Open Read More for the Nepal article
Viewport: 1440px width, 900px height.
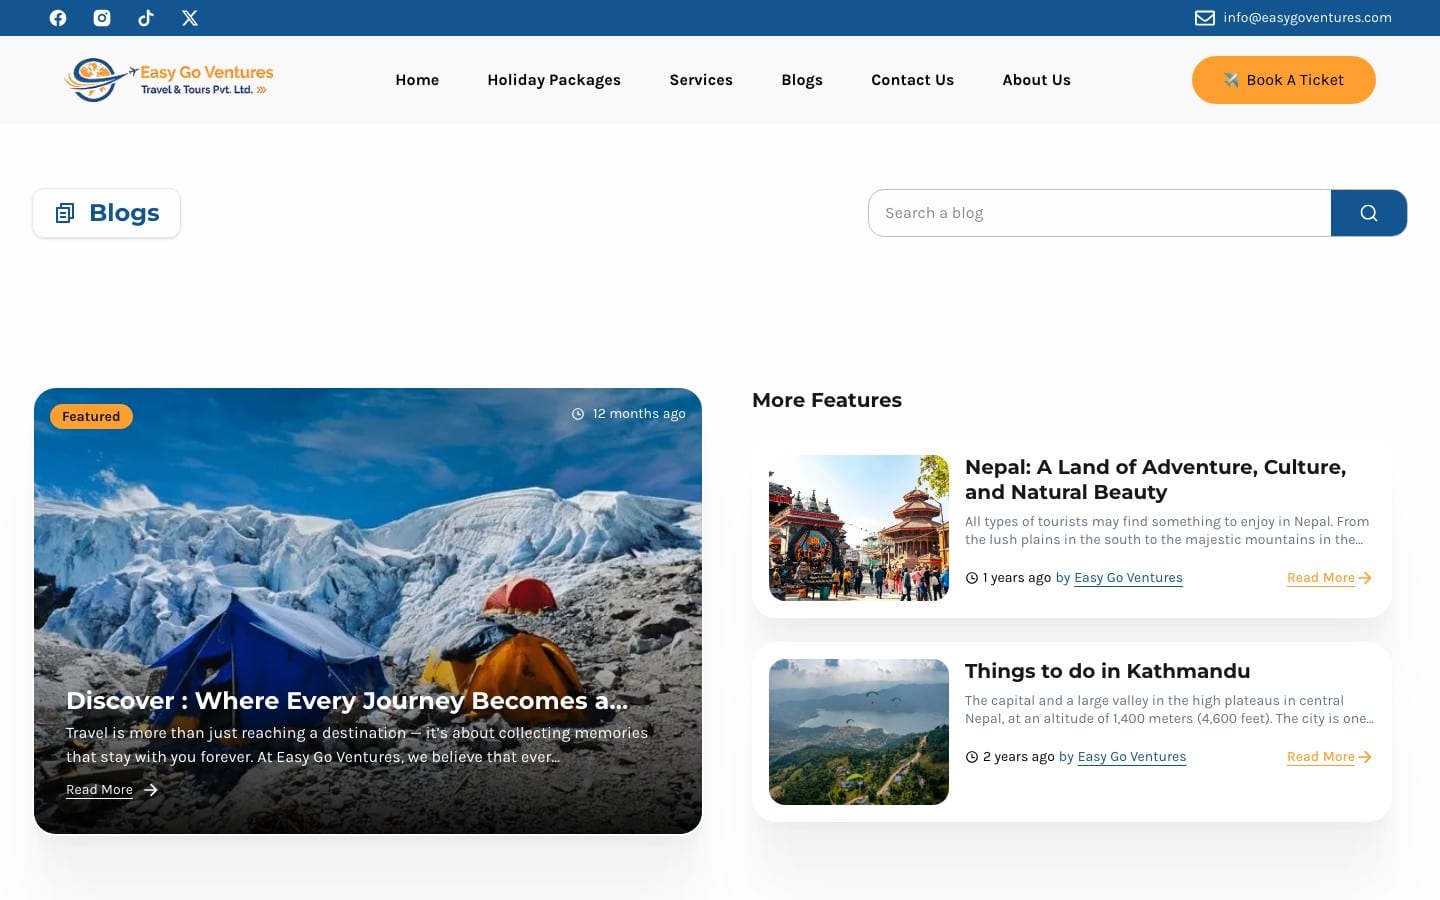(x=1321, y=578)
